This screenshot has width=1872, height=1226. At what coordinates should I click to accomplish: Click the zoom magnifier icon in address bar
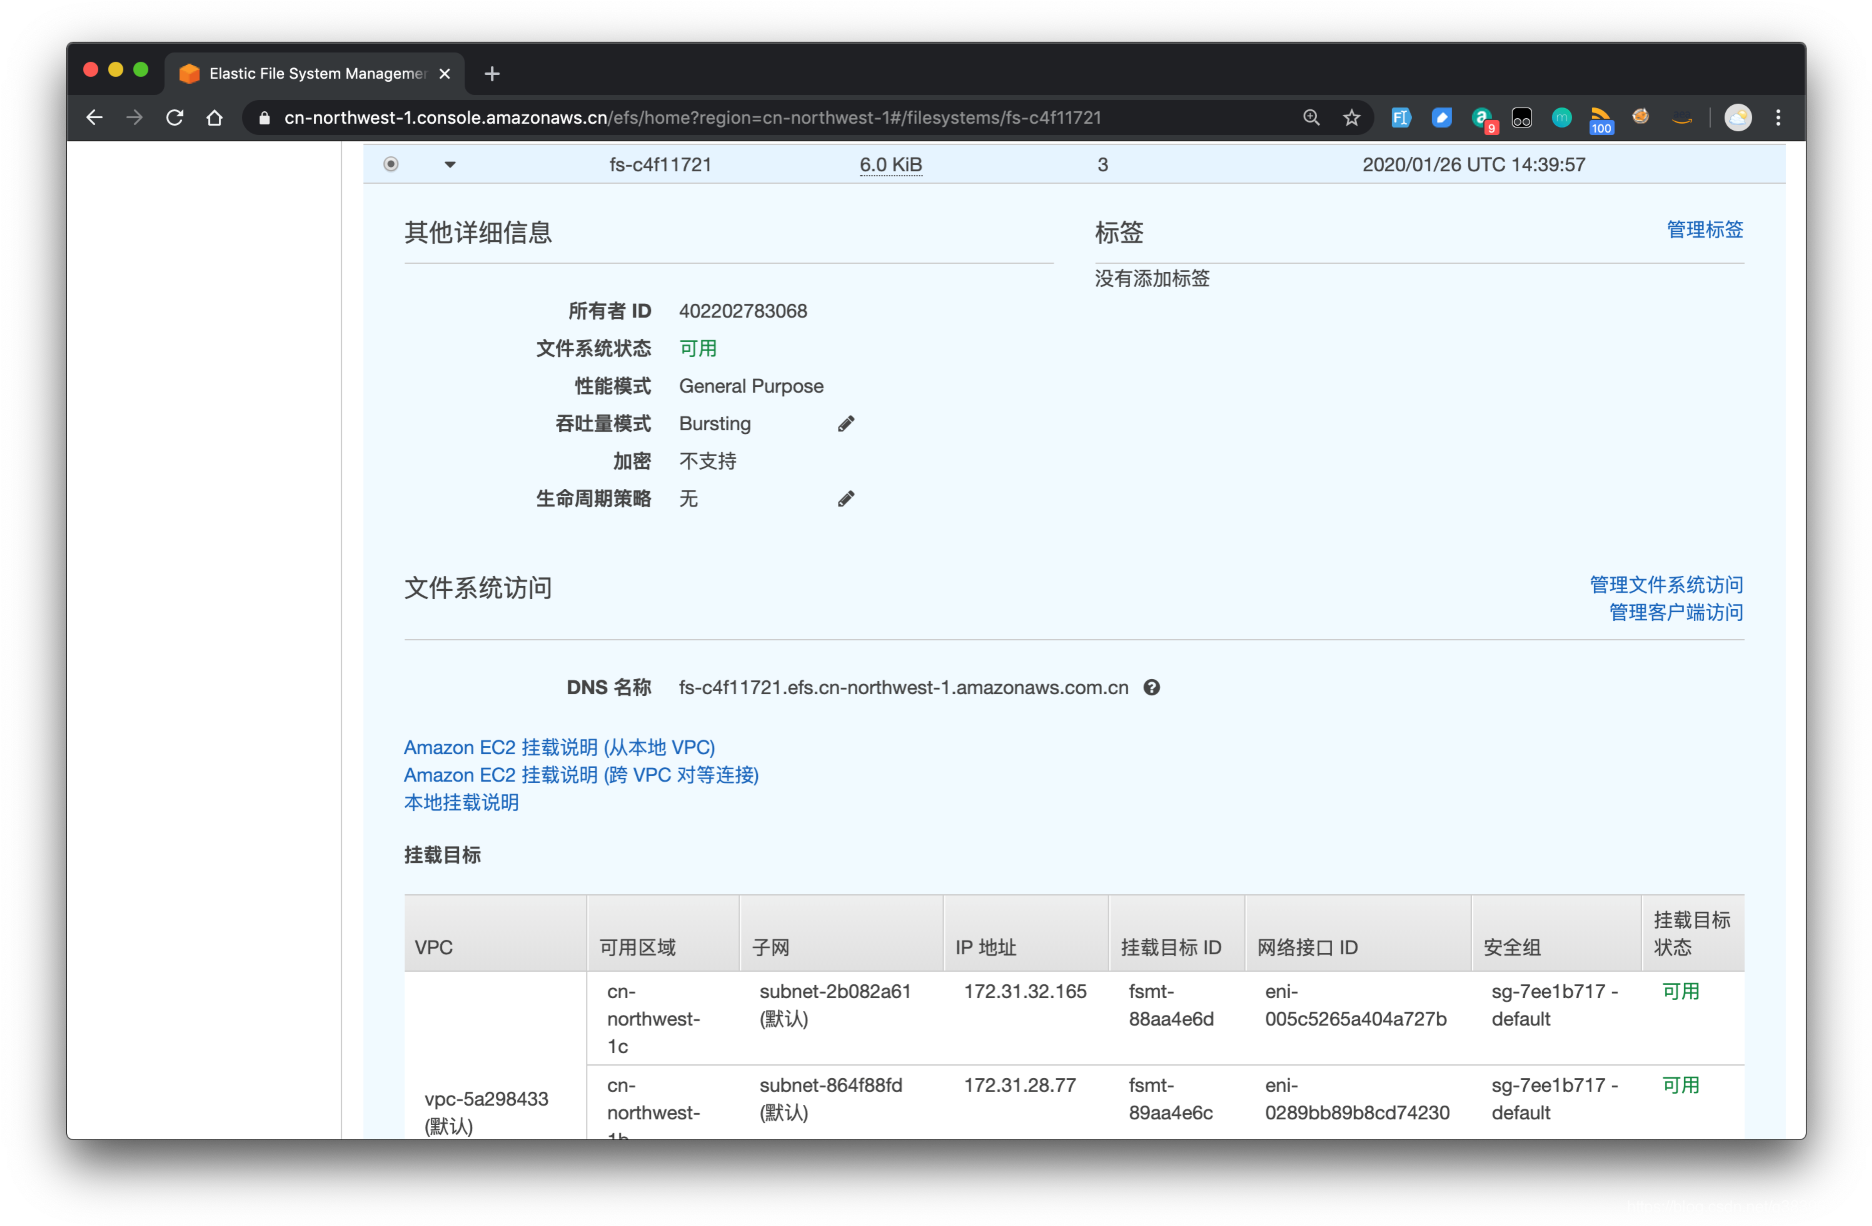point(1311,117)
